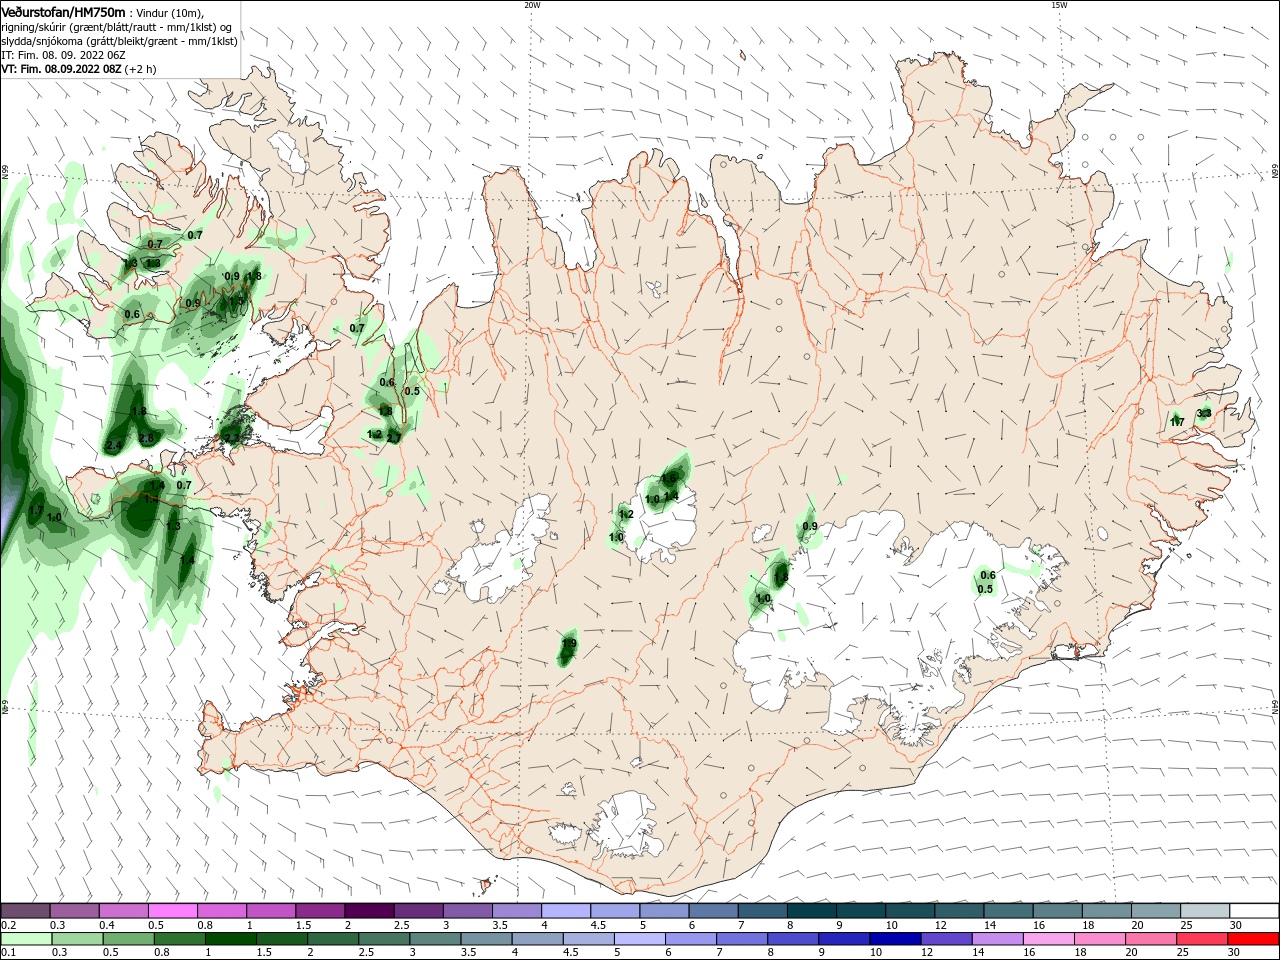Screen dimensions: 1280x960
Task: Click the 20W longitude label
Action: (x=532, y=5)
